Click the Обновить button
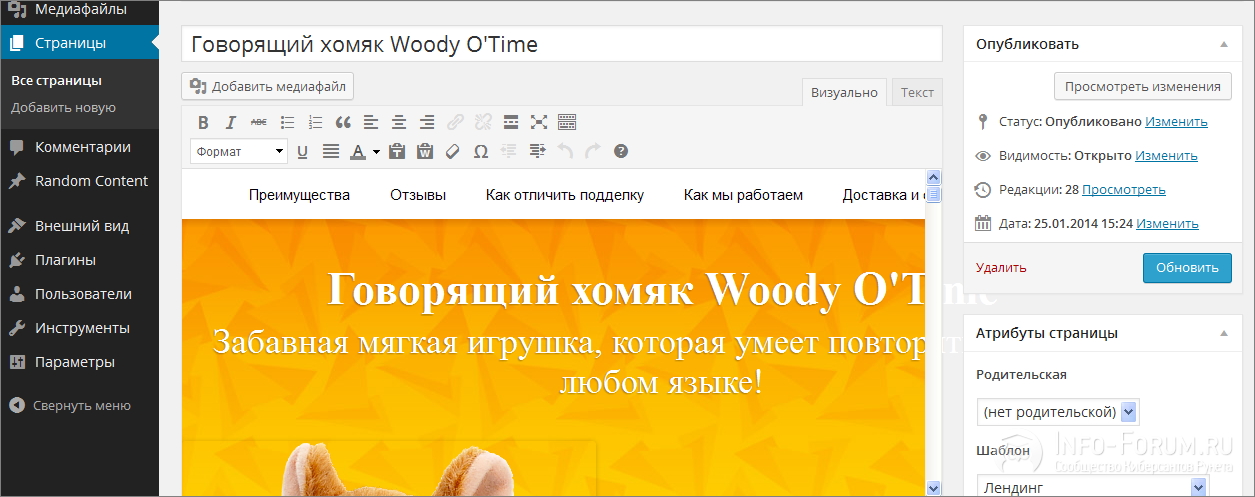The width and height of the screenshot is (1255, 497). [x=1187, y=268]
